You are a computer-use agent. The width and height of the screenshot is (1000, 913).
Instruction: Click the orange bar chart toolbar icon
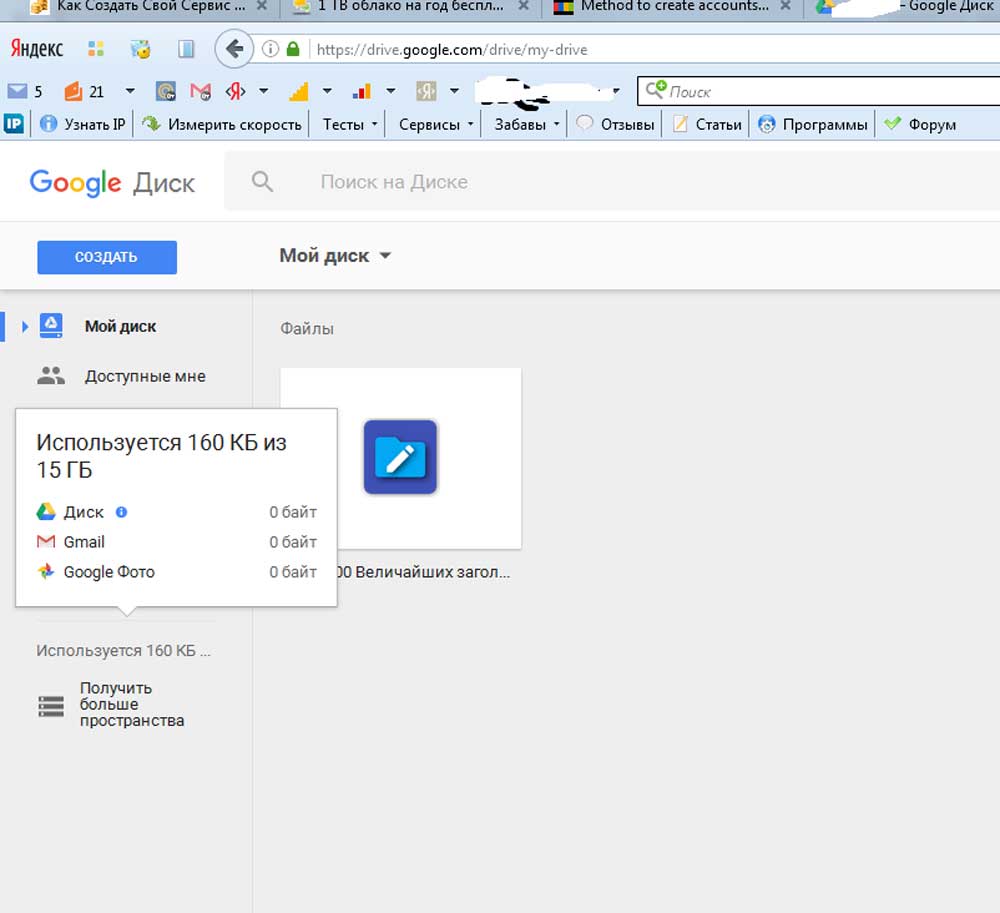pos(298,91)
